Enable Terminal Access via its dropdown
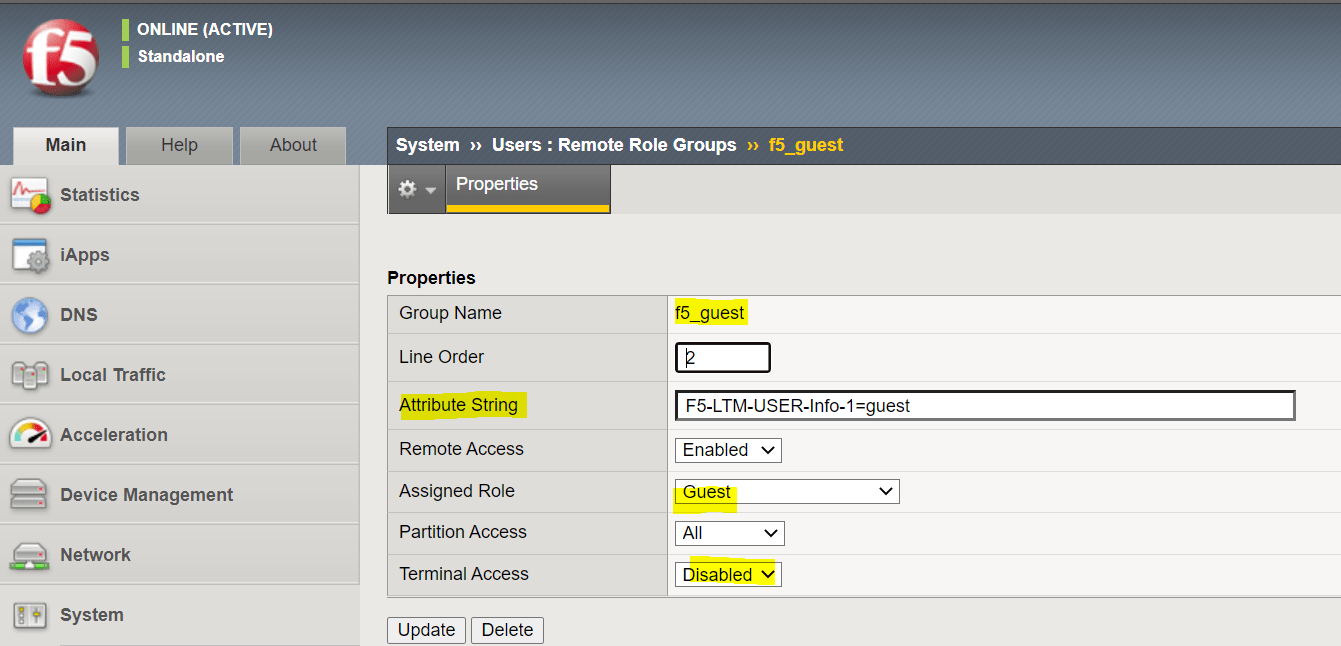 click(727, 574)
